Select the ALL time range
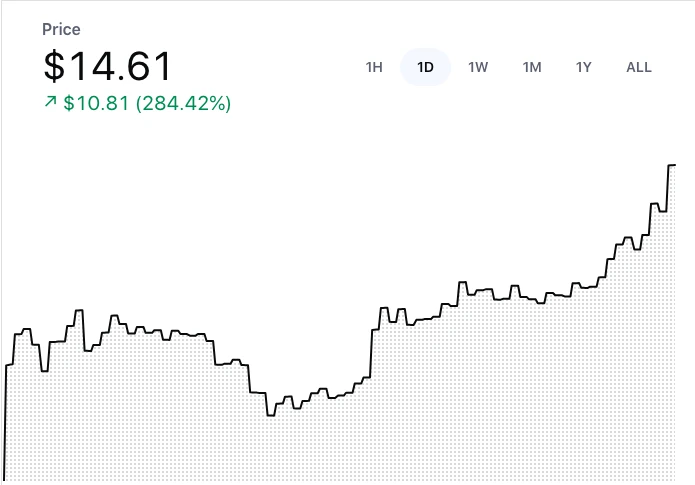 click(x=639, y=67)
